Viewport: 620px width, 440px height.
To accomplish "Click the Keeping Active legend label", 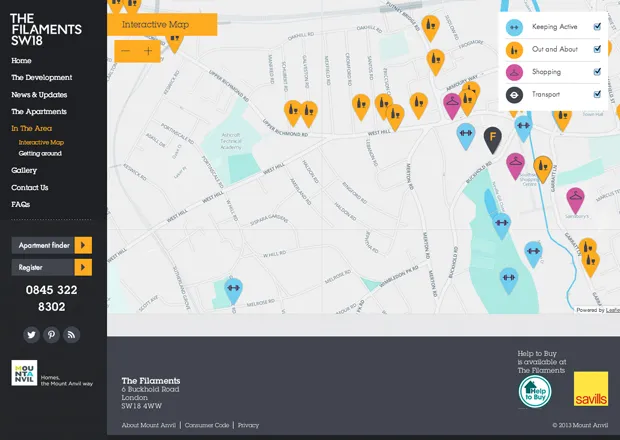I will click(x=554, y=26).
